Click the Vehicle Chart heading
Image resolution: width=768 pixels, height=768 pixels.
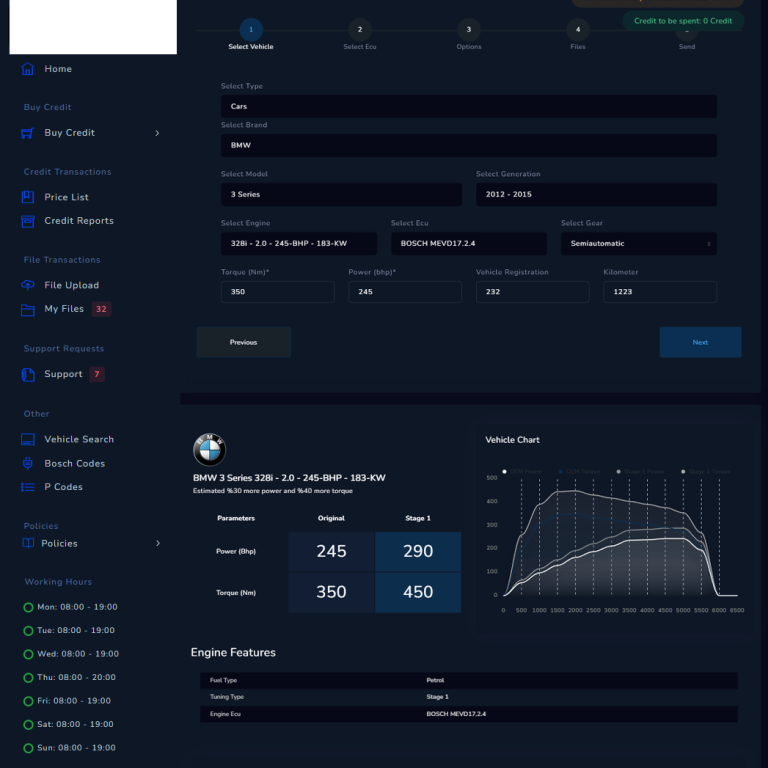(x=512, y=440)
